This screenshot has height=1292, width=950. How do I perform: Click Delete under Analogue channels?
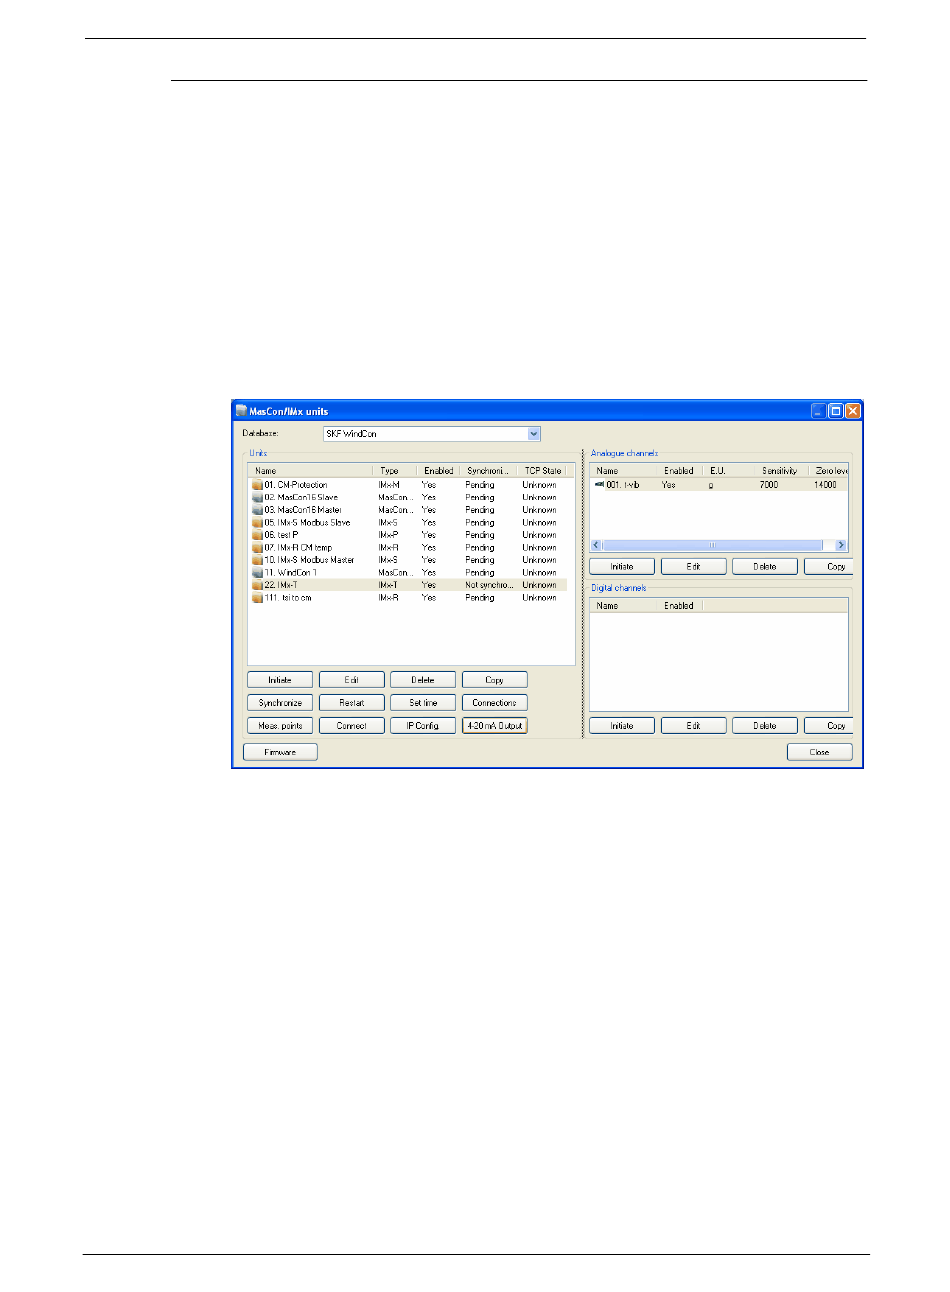pos(765,566)
